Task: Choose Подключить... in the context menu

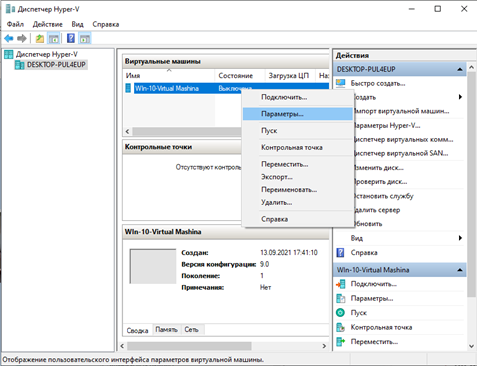Action: 297,97
